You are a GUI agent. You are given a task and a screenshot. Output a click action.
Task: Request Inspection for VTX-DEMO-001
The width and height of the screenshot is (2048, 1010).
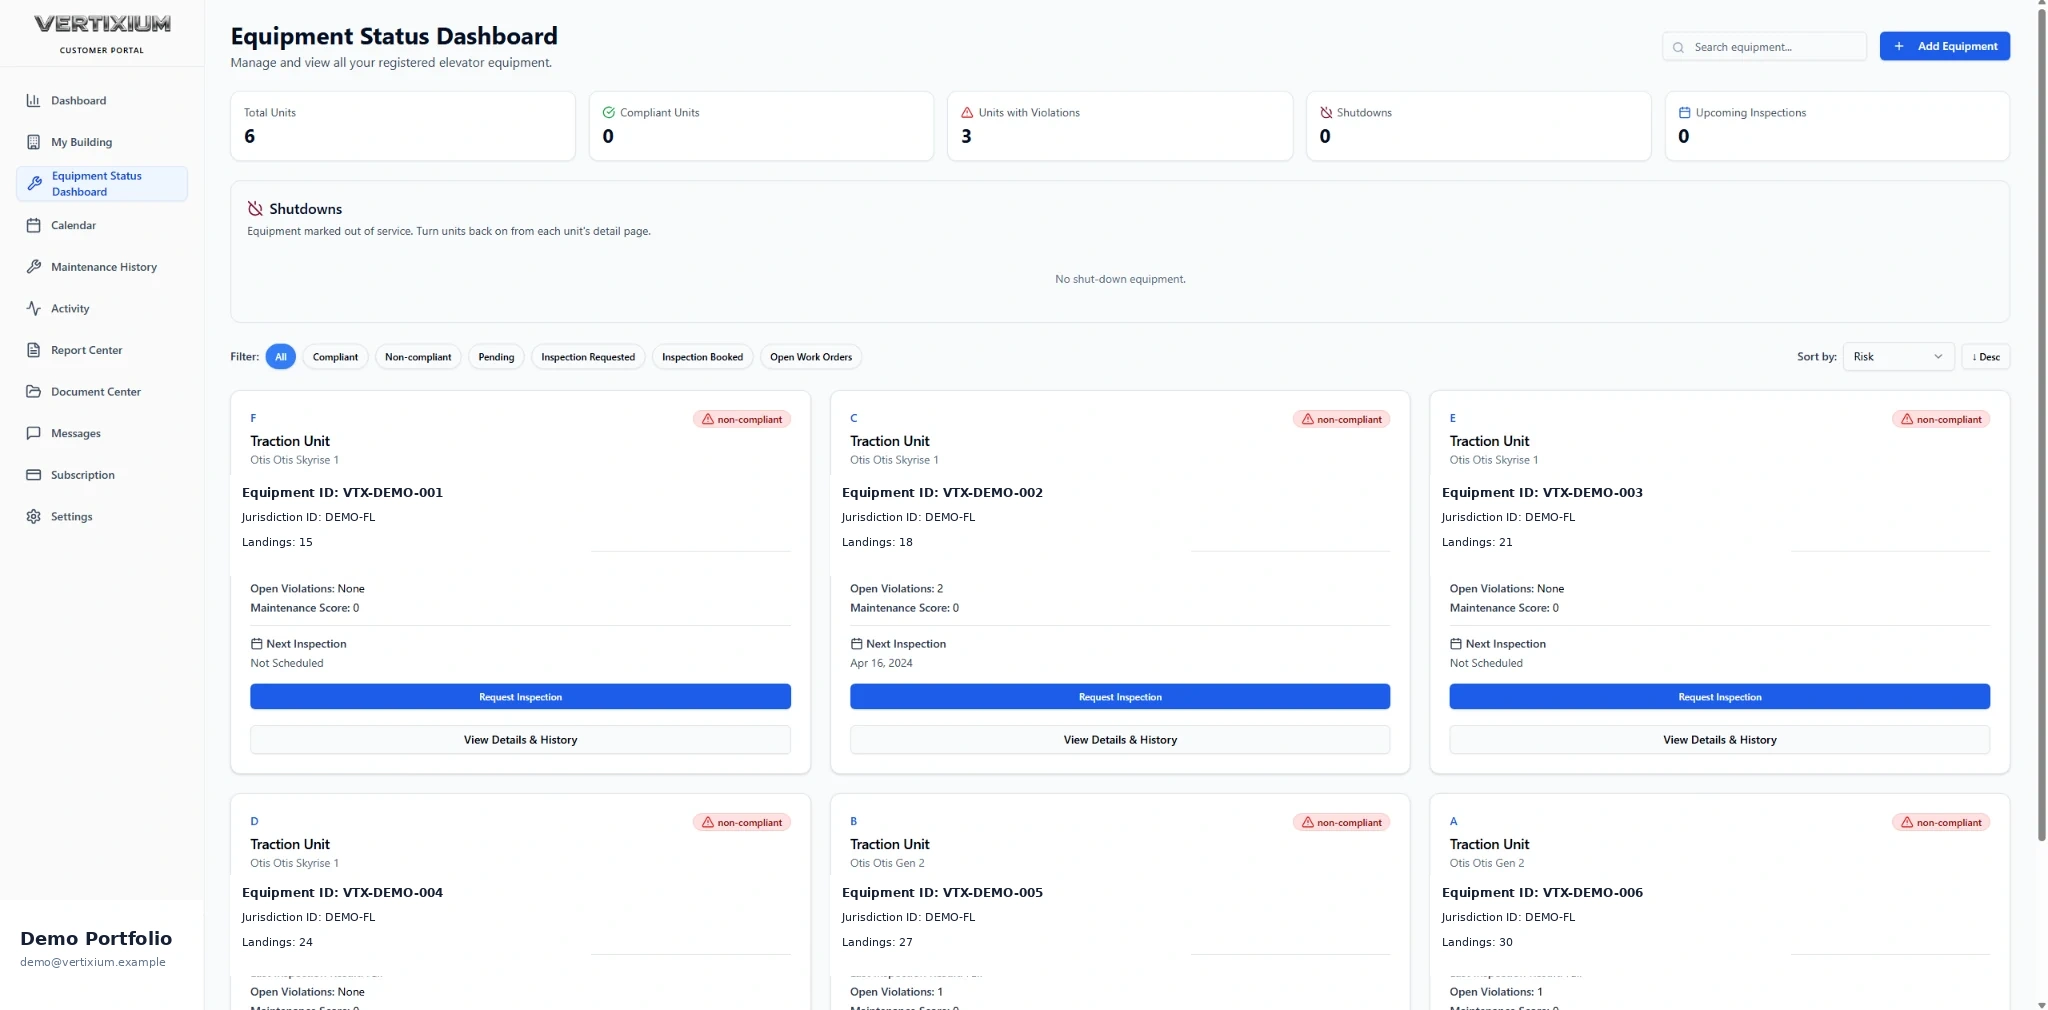520,697
